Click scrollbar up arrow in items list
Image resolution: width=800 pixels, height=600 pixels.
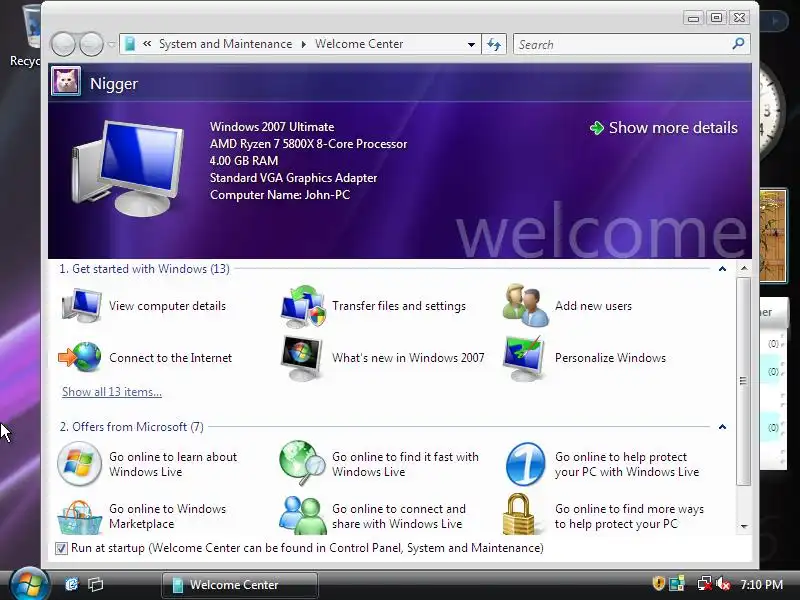pos(744,268)
